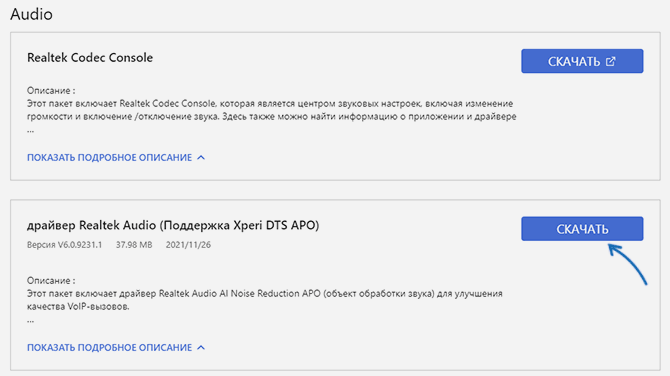Image resolution: width=670 pixels, height=376 pixels.
Task: Click the Audio section heading
Action: click(x=32, y=14)
